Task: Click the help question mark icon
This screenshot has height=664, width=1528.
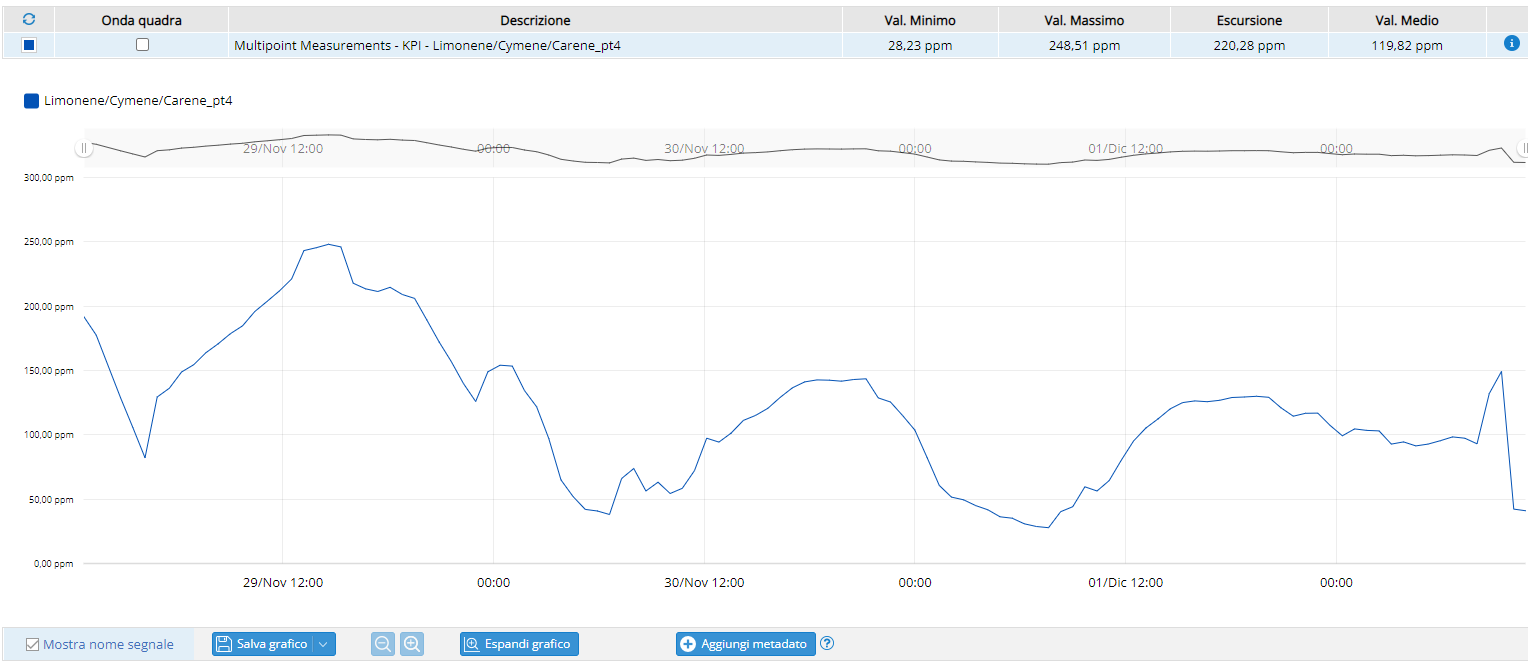Action: pyautogui.click(x=827, y=644)
